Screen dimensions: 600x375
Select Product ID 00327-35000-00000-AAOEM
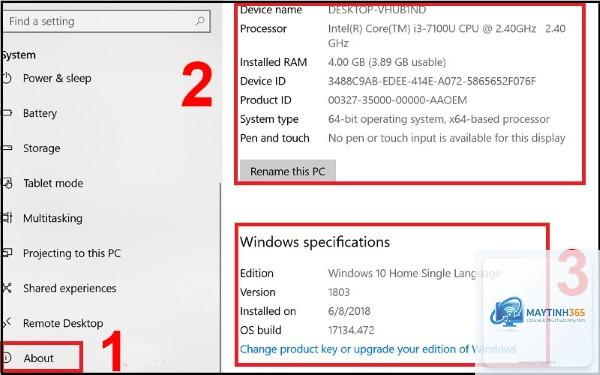pos(397,100)
